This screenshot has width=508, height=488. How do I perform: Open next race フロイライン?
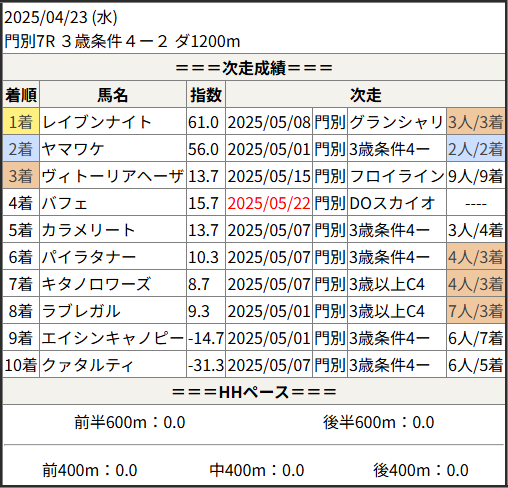(x=397, y=176)
